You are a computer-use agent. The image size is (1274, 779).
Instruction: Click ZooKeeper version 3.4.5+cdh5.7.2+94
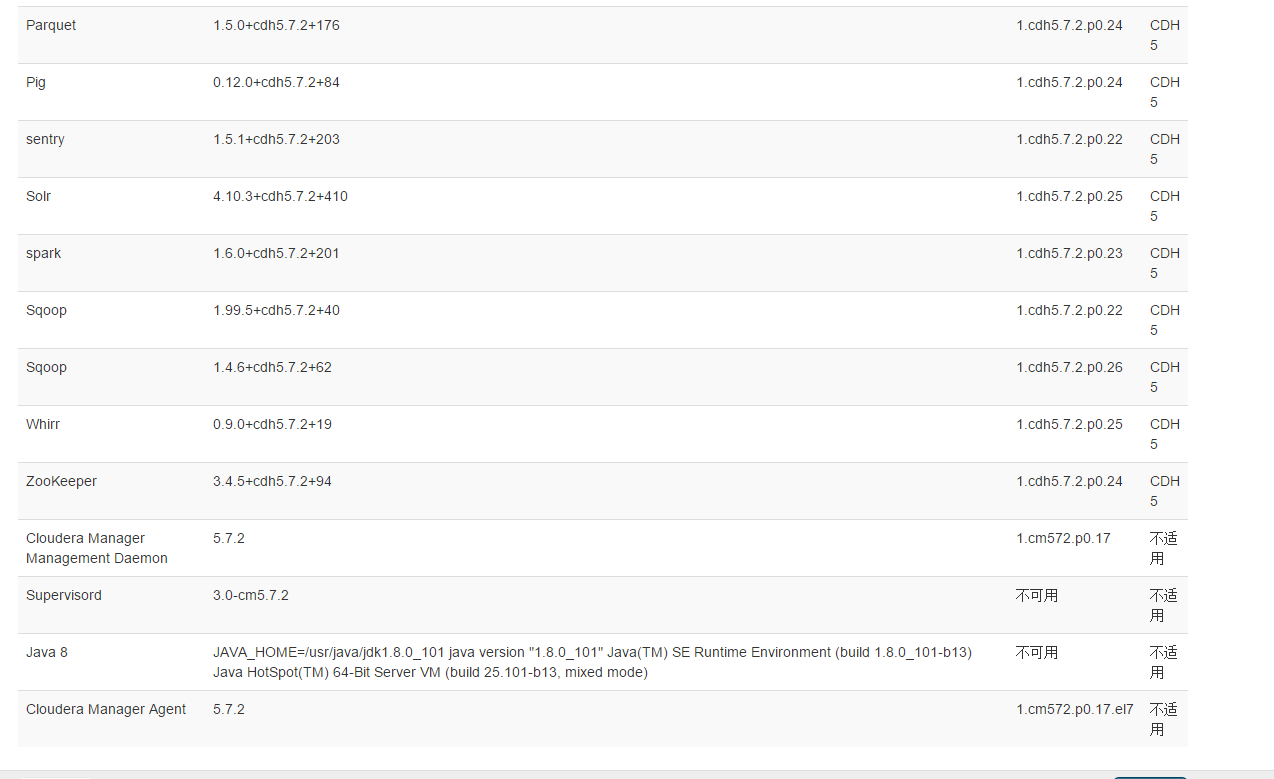click(x=272, y=481)
